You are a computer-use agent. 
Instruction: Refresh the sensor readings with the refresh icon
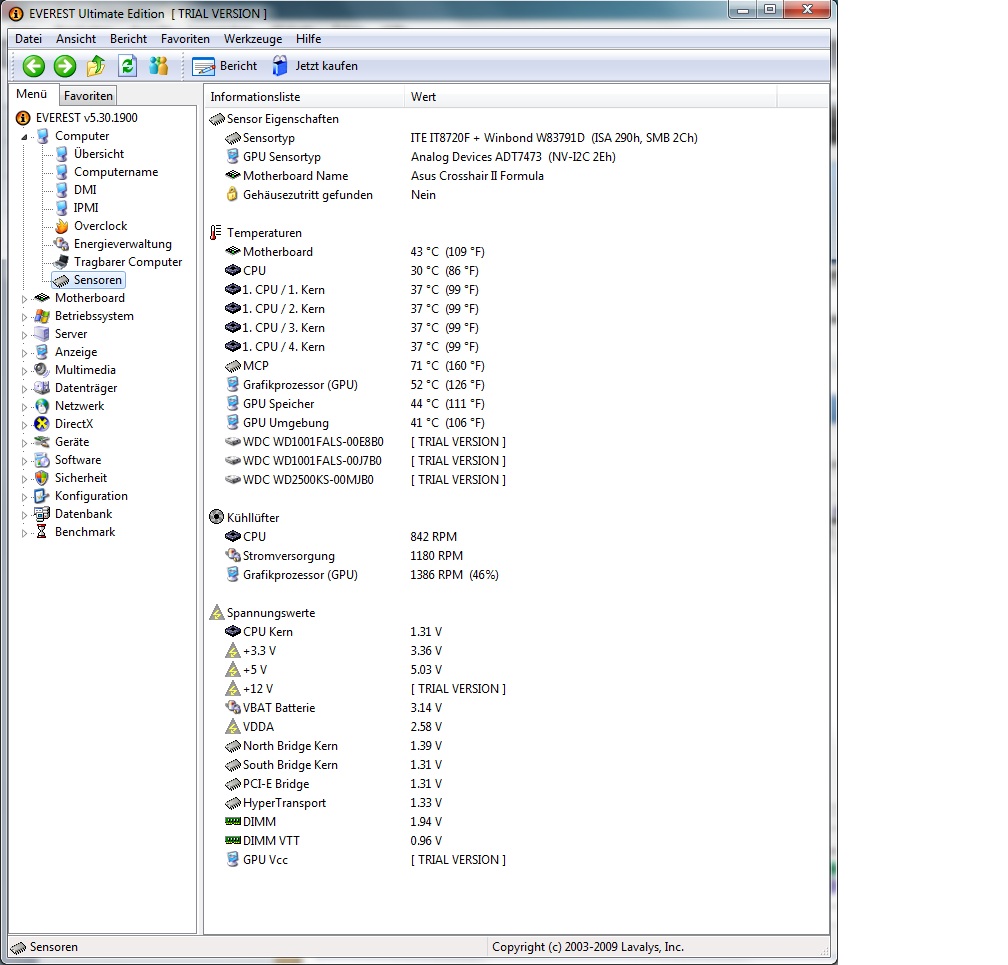127,66
